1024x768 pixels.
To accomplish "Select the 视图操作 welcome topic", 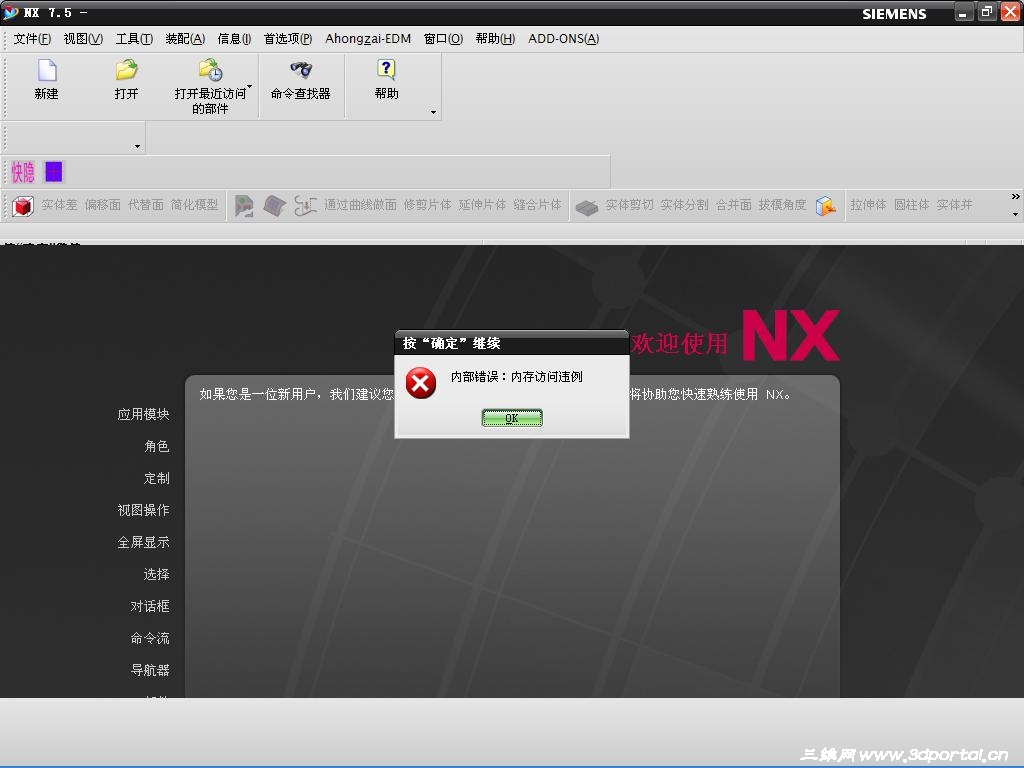I will 143,510.
